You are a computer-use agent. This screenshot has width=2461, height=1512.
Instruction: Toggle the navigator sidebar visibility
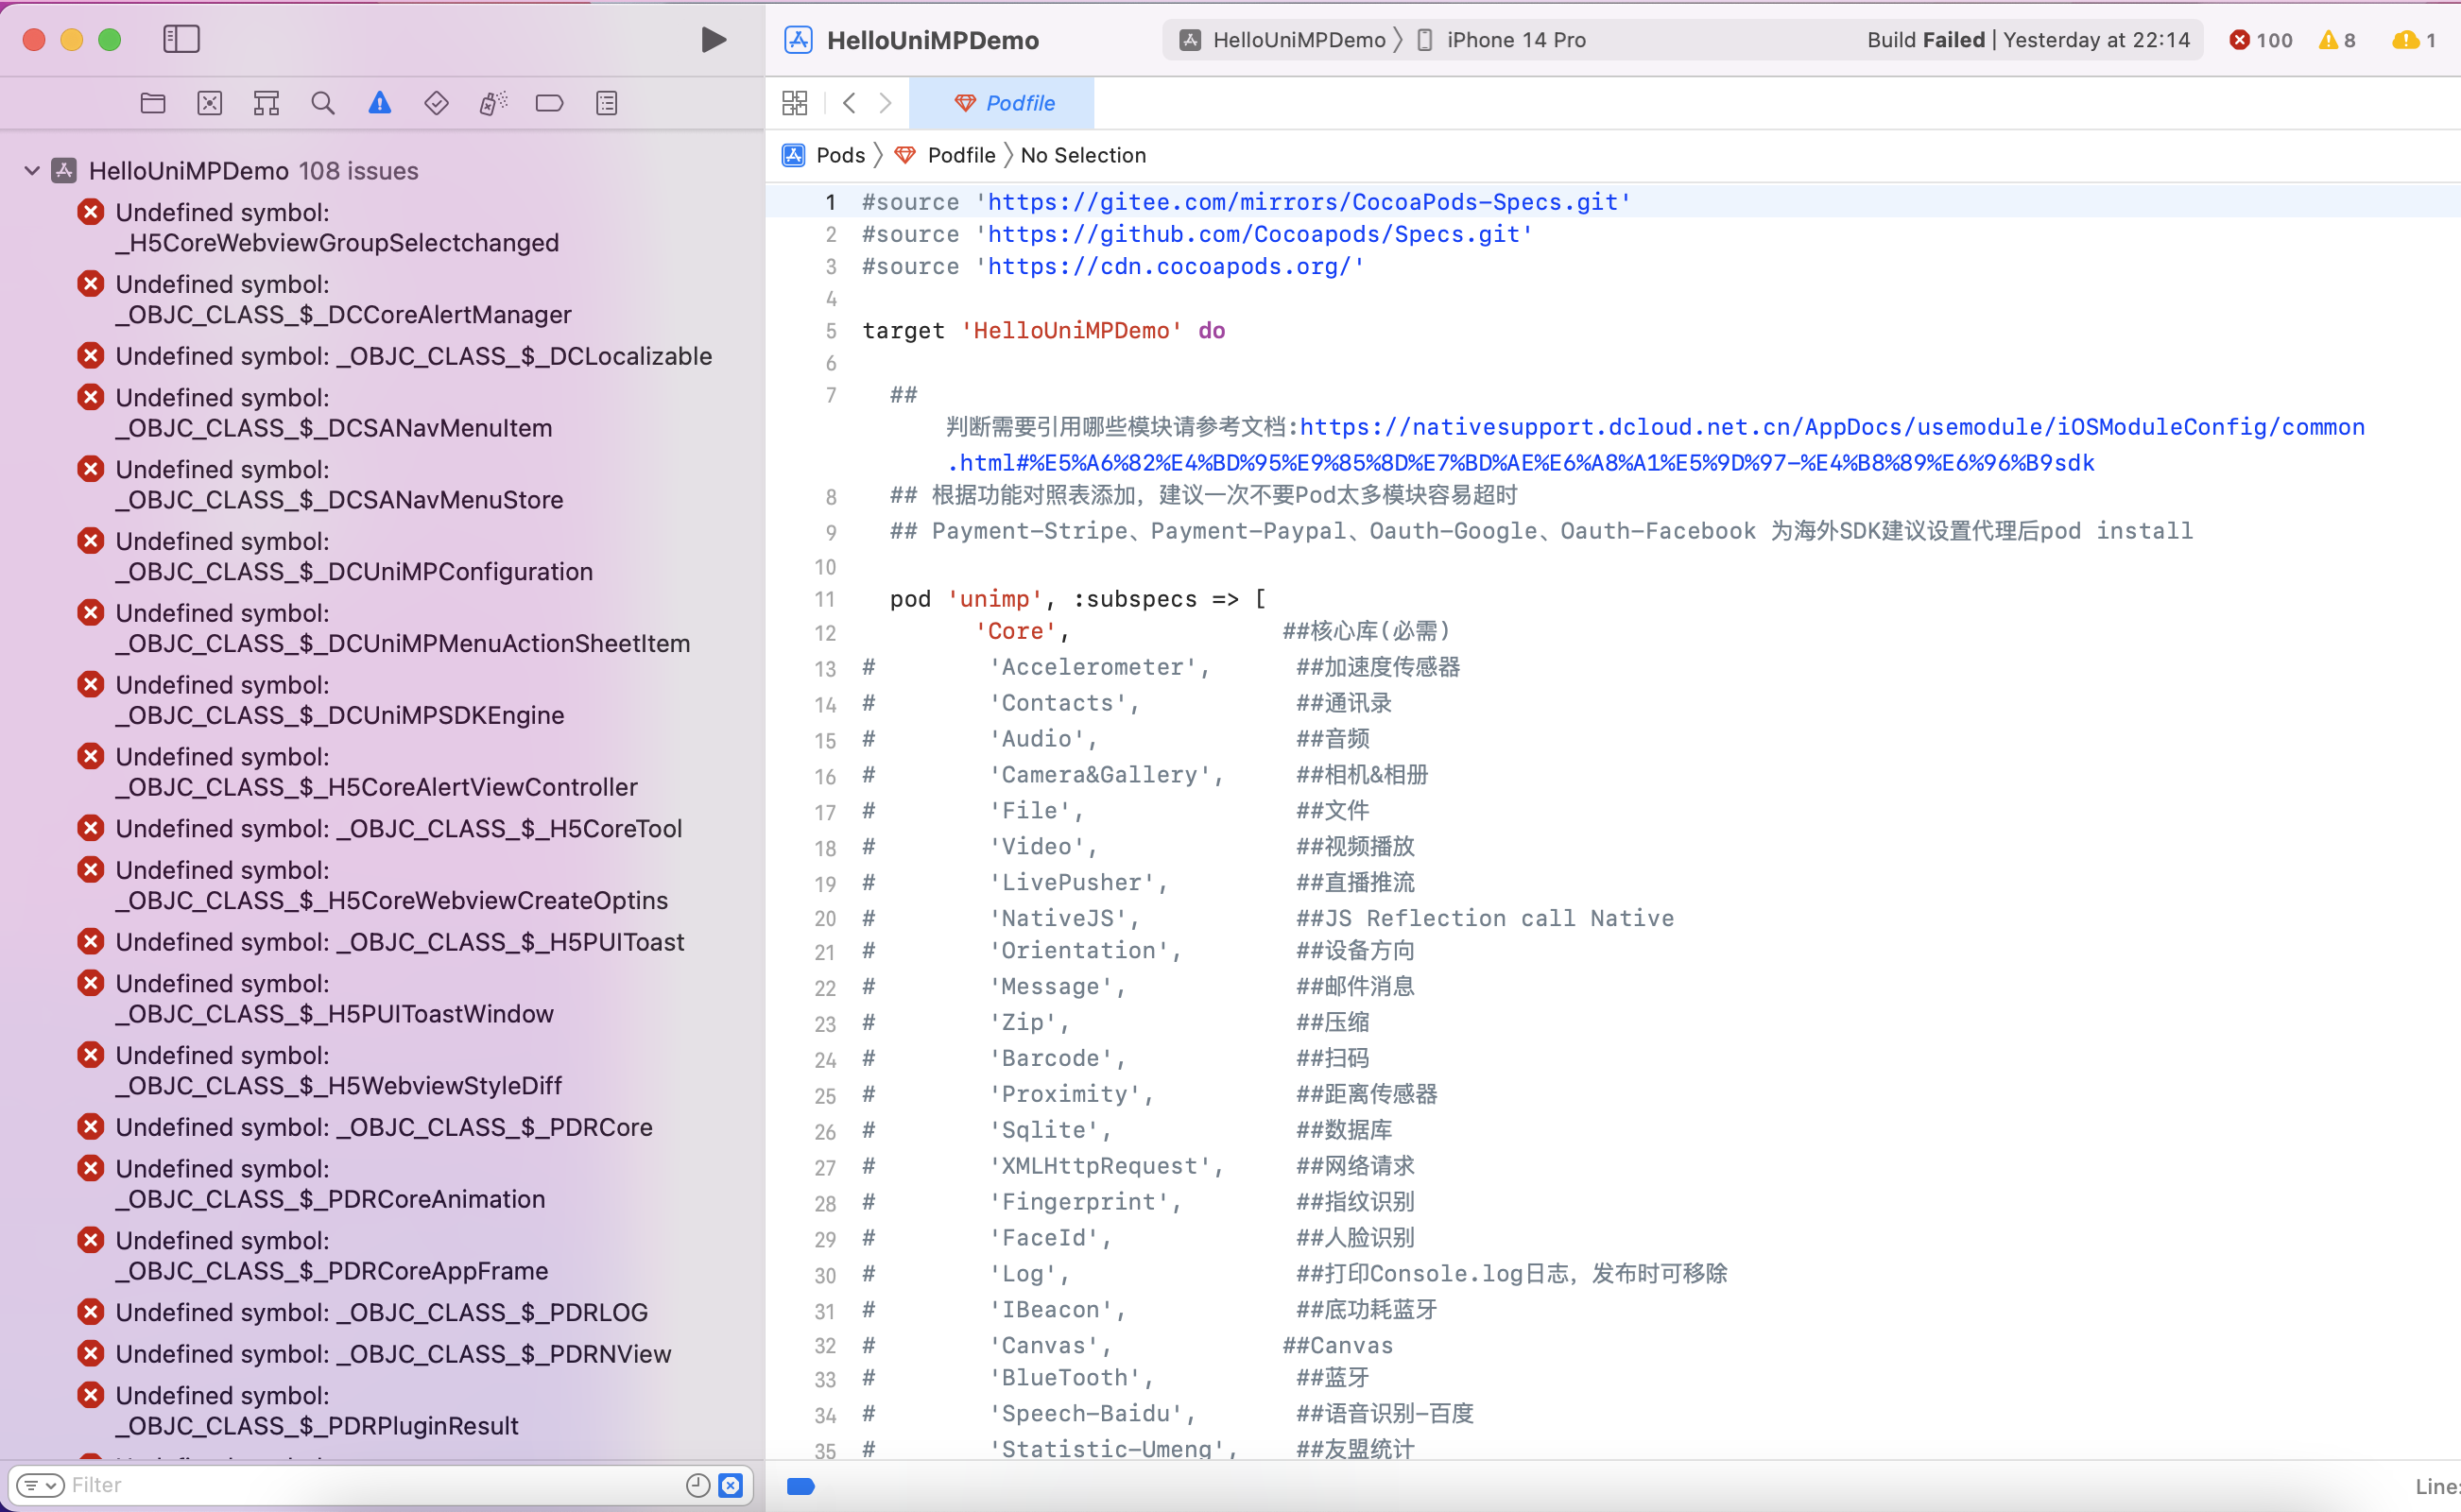[x=181, y=39]
